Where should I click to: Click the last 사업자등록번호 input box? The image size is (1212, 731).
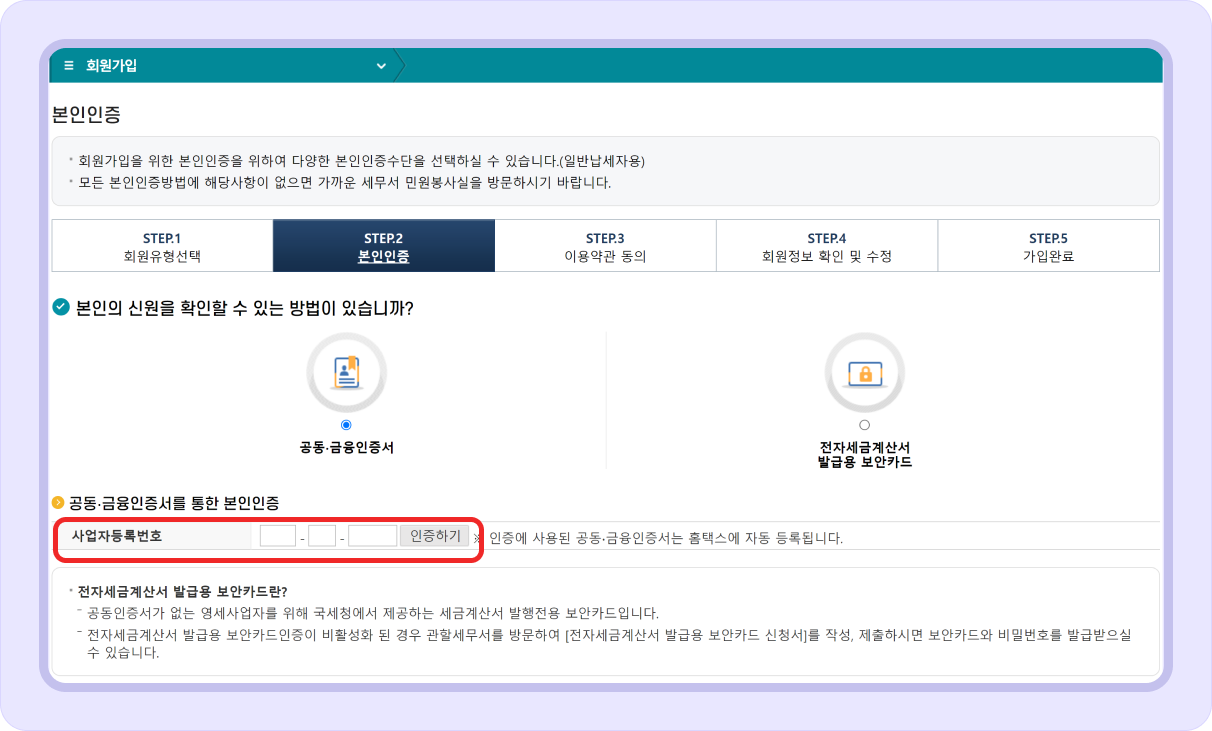coord(373,535)
